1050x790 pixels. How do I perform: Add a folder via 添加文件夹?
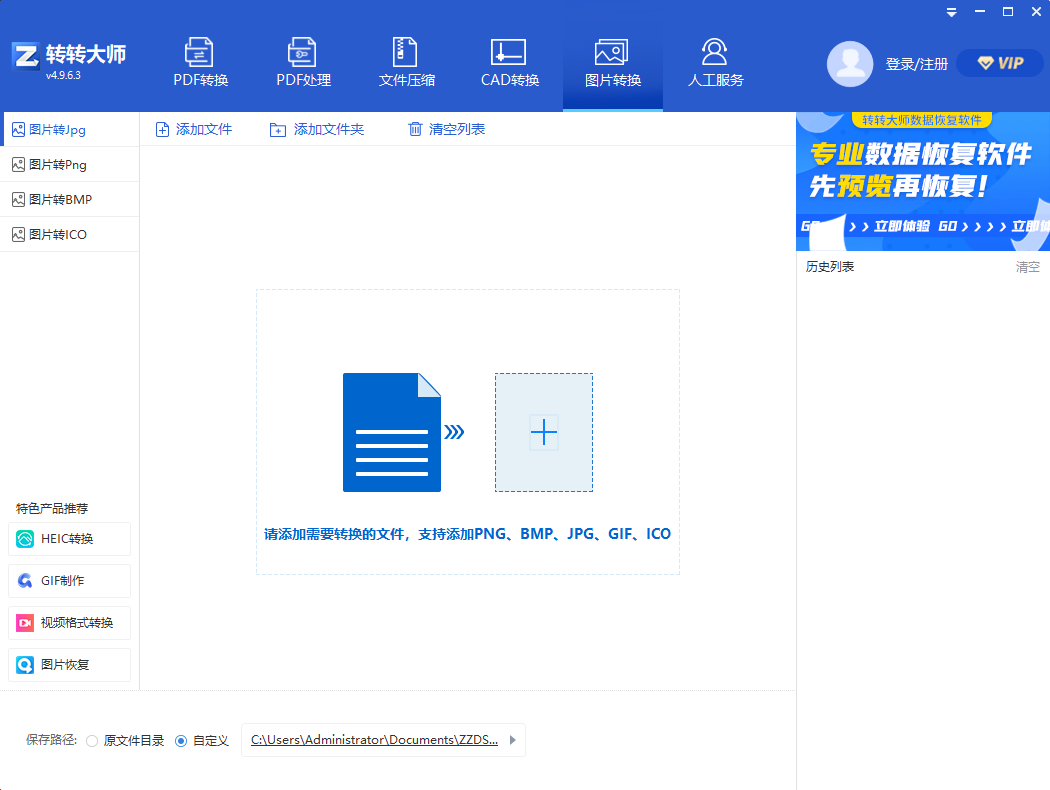coord(317,129)
